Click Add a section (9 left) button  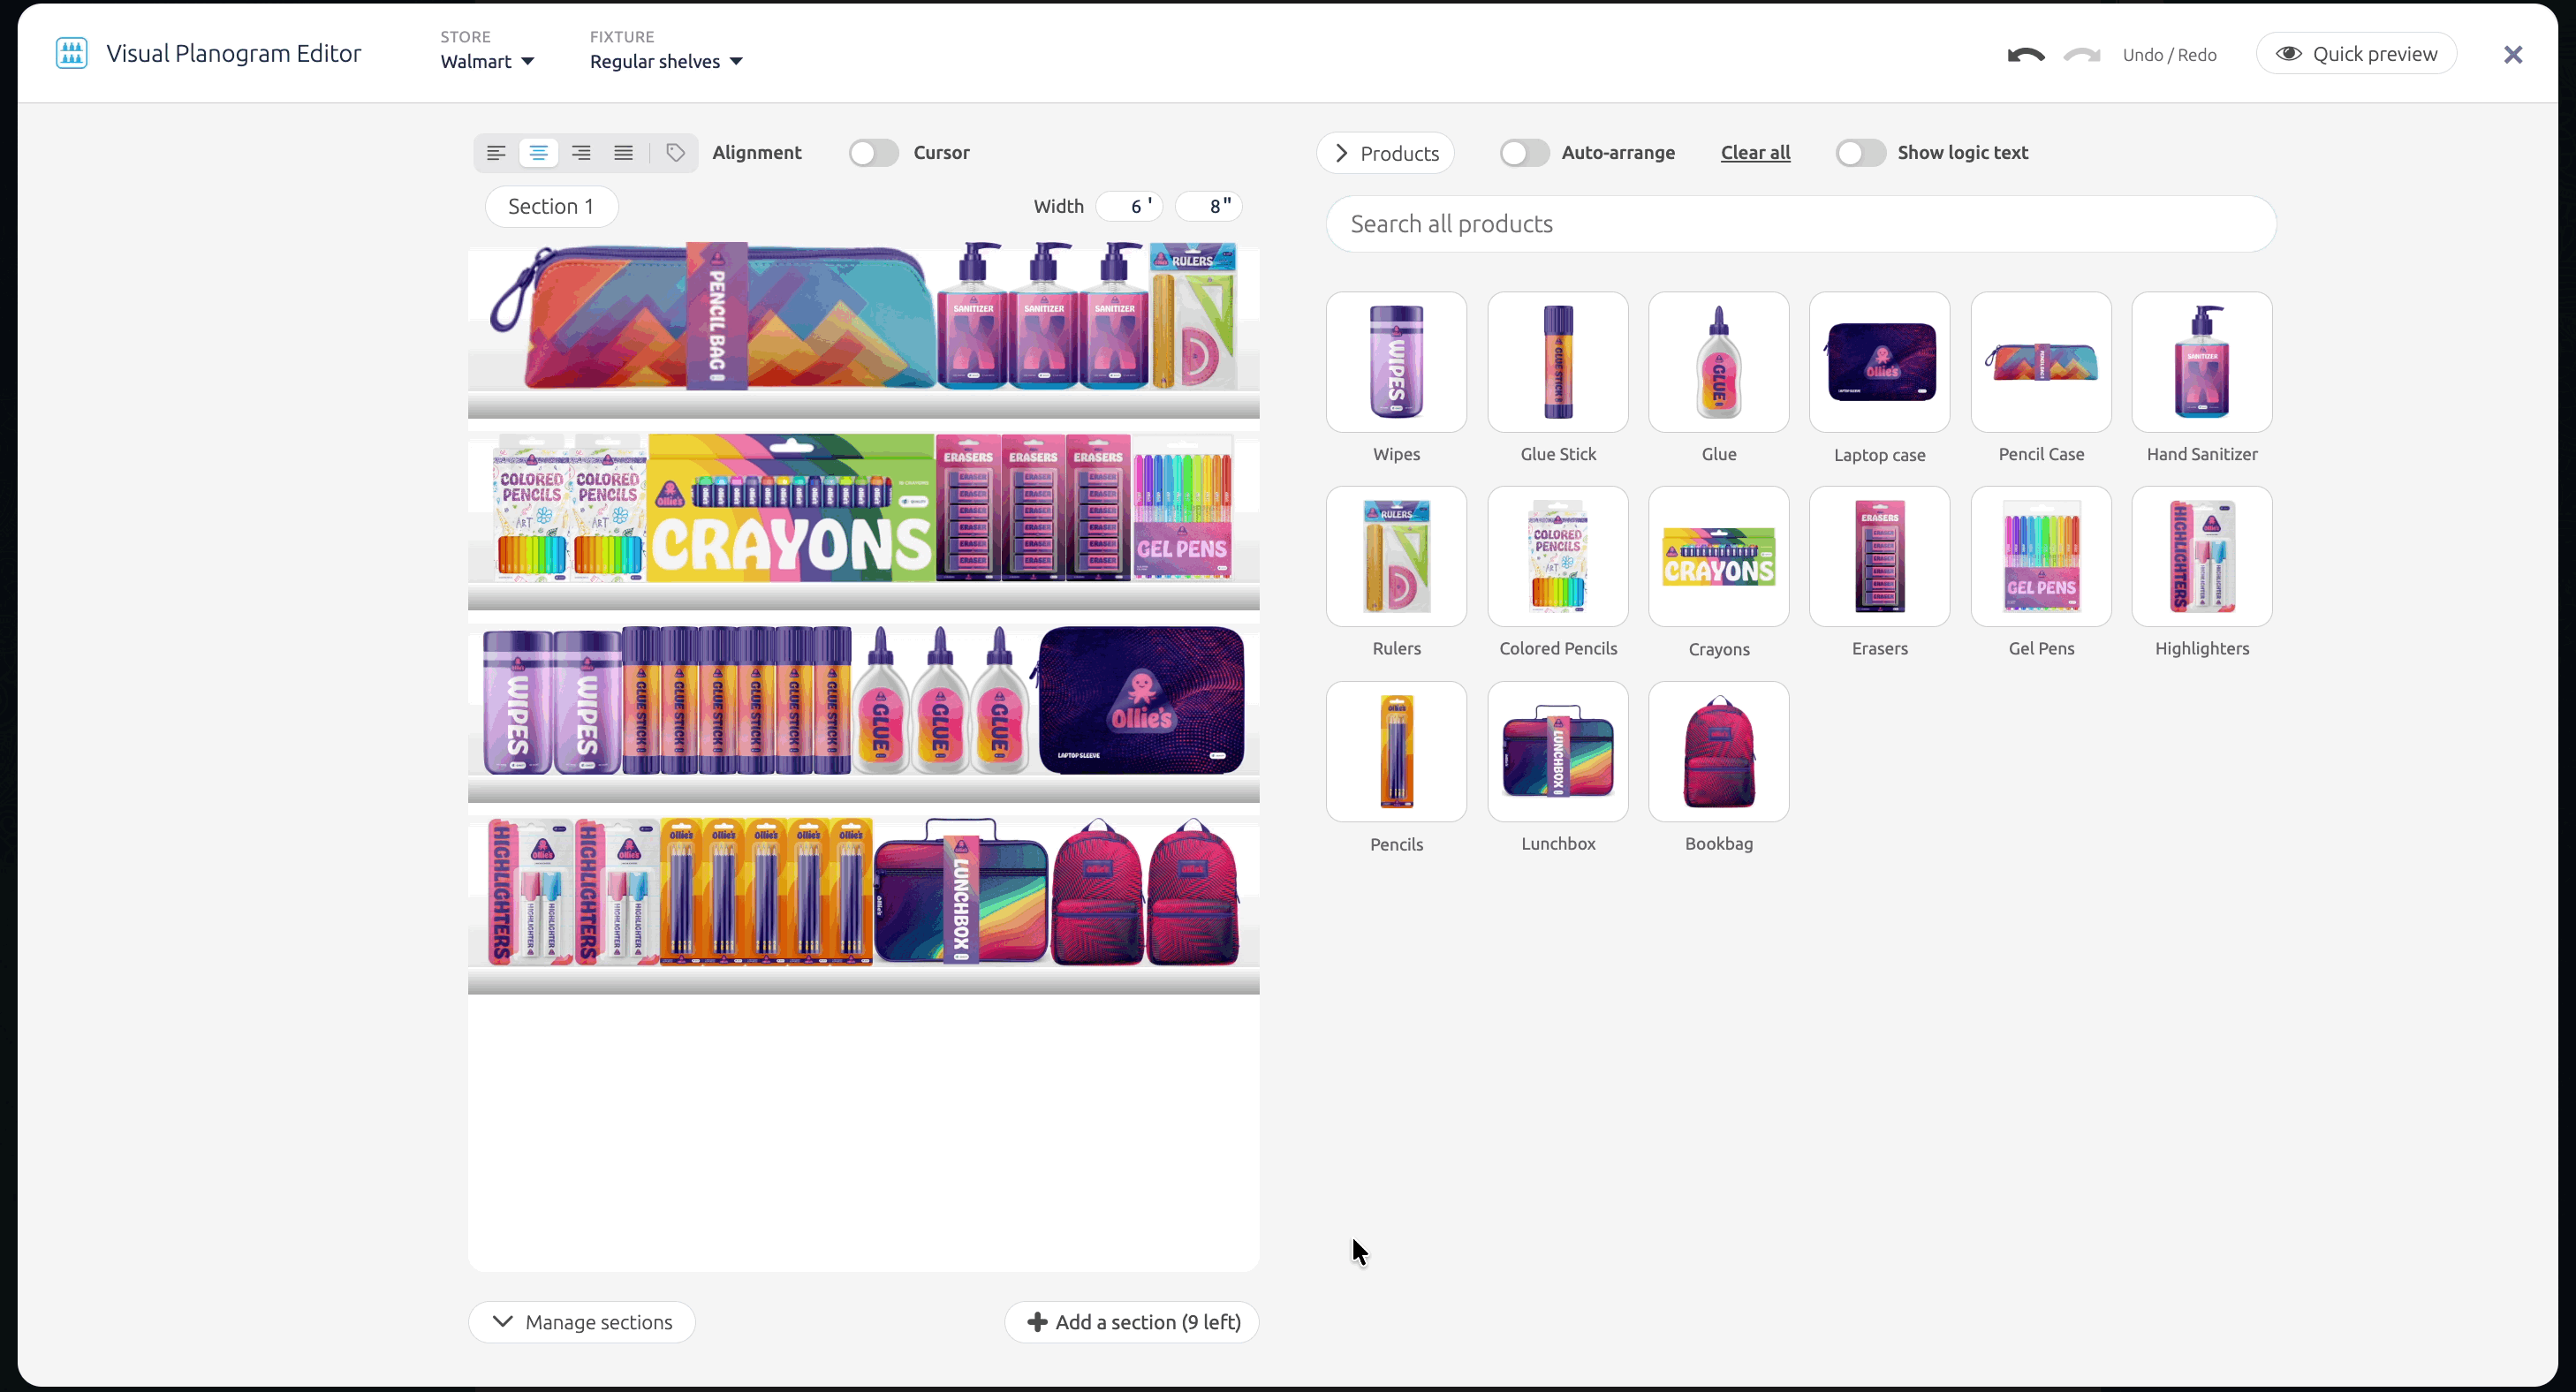tap(1132, 1322)
